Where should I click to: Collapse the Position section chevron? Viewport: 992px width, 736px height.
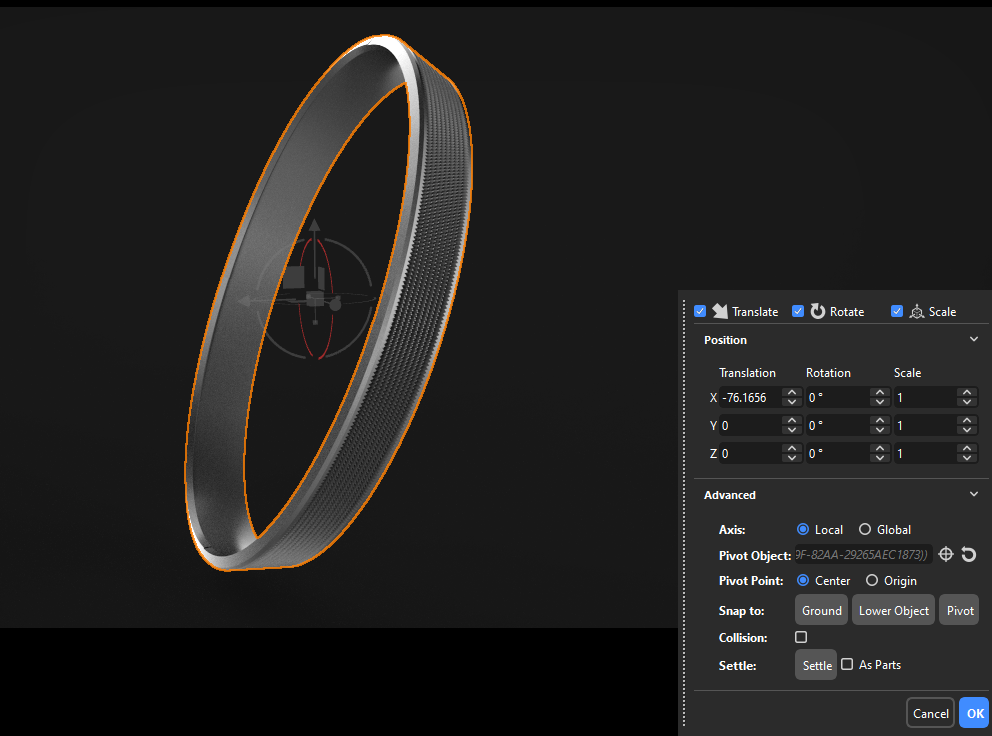(974, 339)
